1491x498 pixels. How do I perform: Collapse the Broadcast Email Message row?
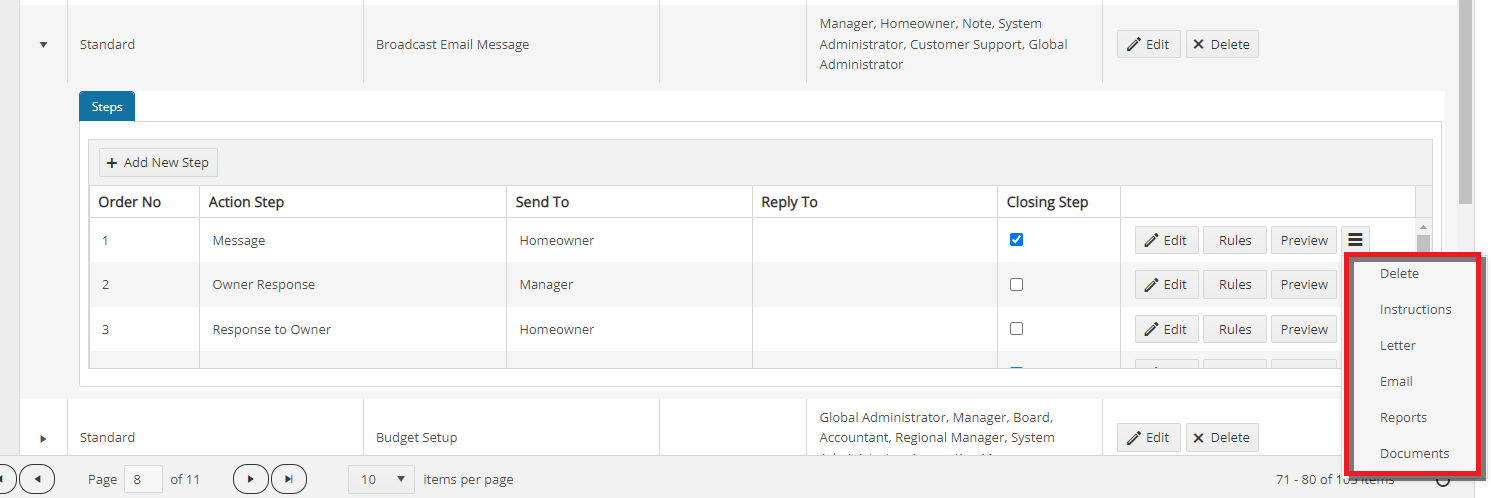[x=43, y=45]
